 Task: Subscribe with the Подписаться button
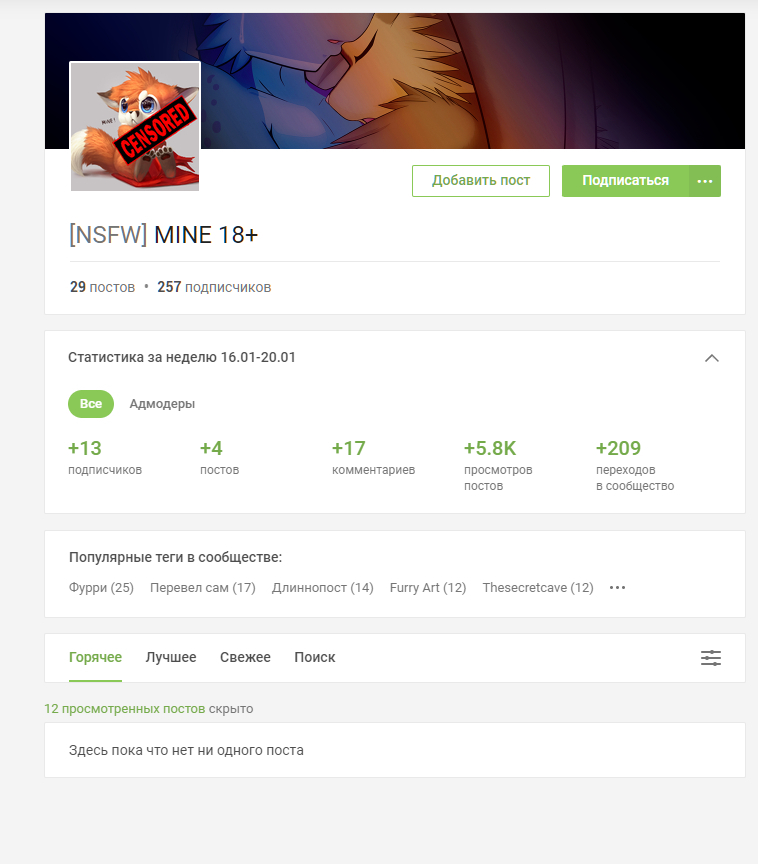point(625,181)
